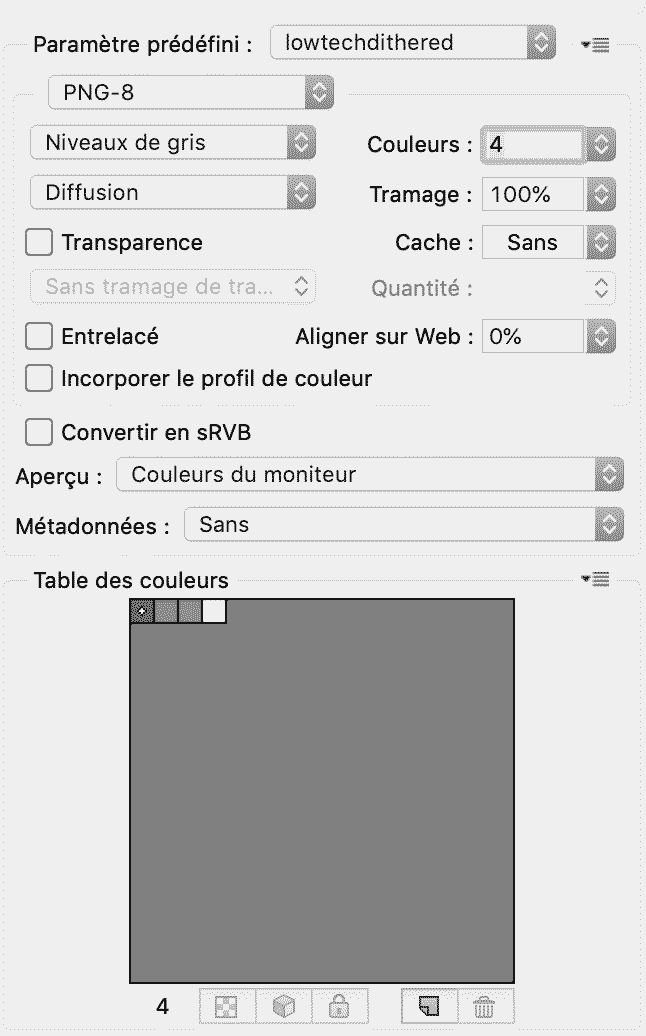Click the new color icon
646x1036 pixels.
point(429,1006)
